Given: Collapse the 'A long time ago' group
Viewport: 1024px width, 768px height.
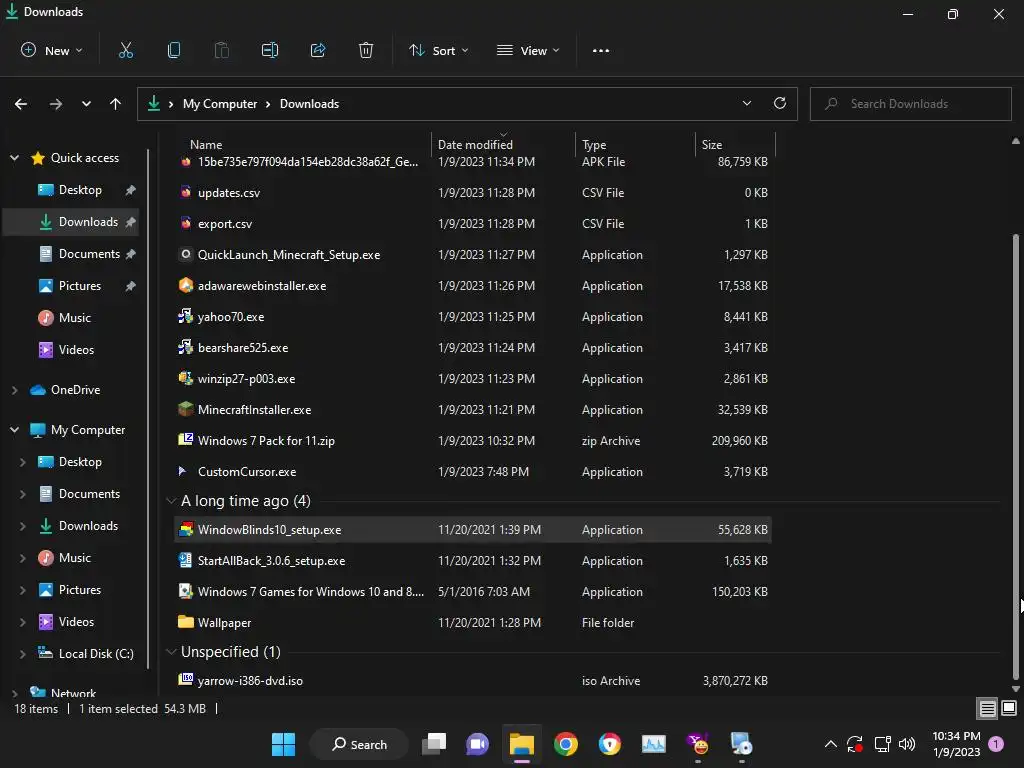Looking at the screenshot, I should [171, 501].
